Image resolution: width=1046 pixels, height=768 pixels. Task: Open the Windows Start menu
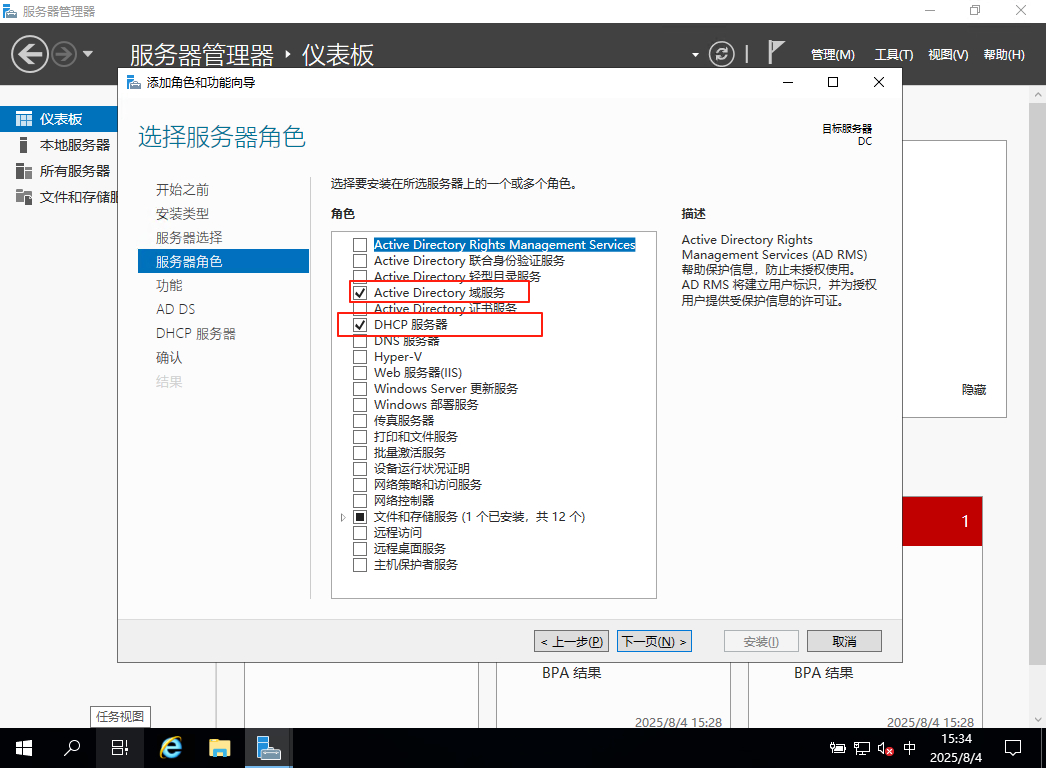pyautogui.click(x=23, y=748)
